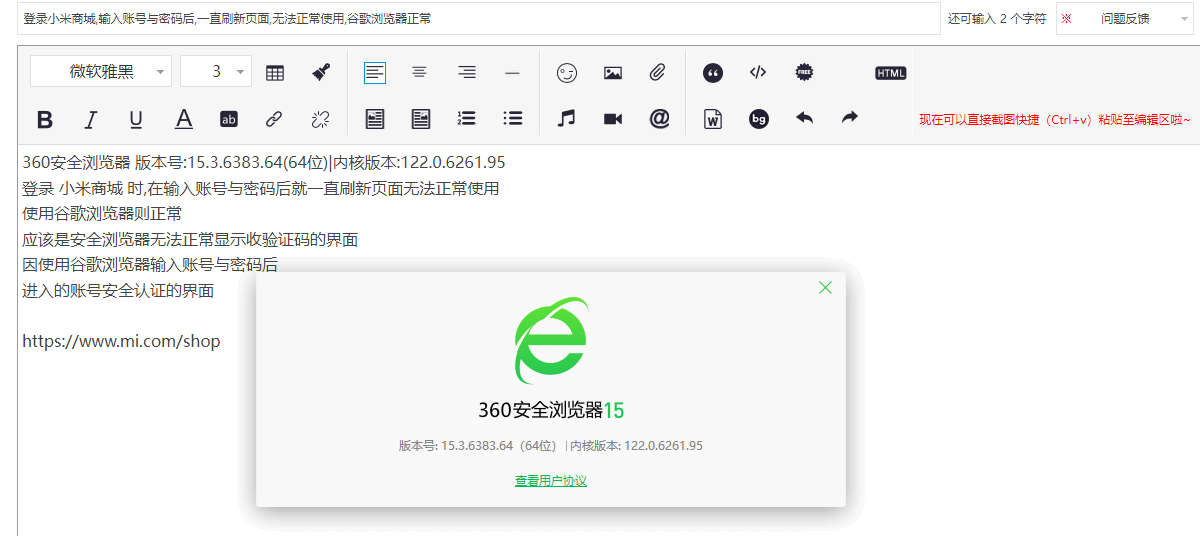
Task: Insert a video with the camera icon
Action: (x=613, y=119)
